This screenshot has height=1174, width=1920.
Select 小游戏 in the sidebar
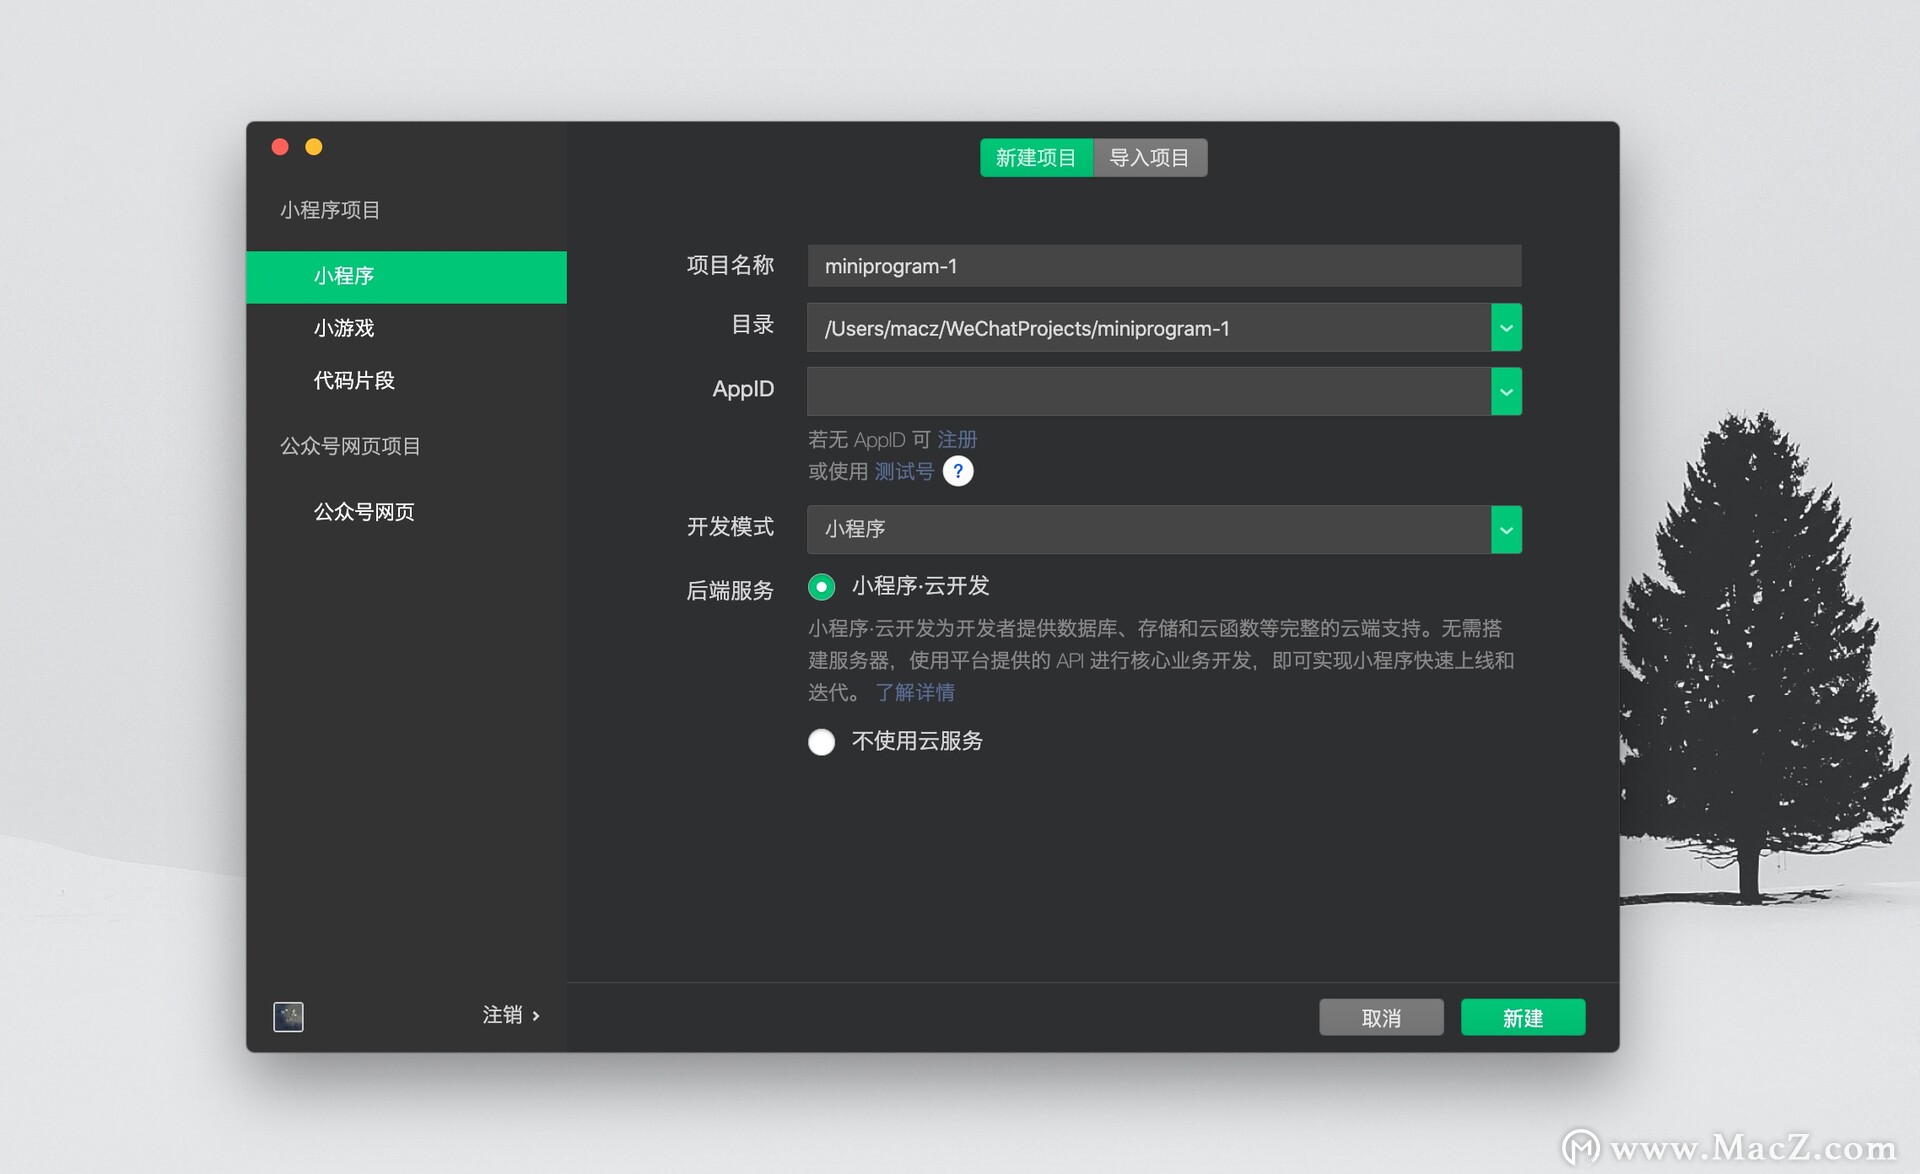click(343, 328)
